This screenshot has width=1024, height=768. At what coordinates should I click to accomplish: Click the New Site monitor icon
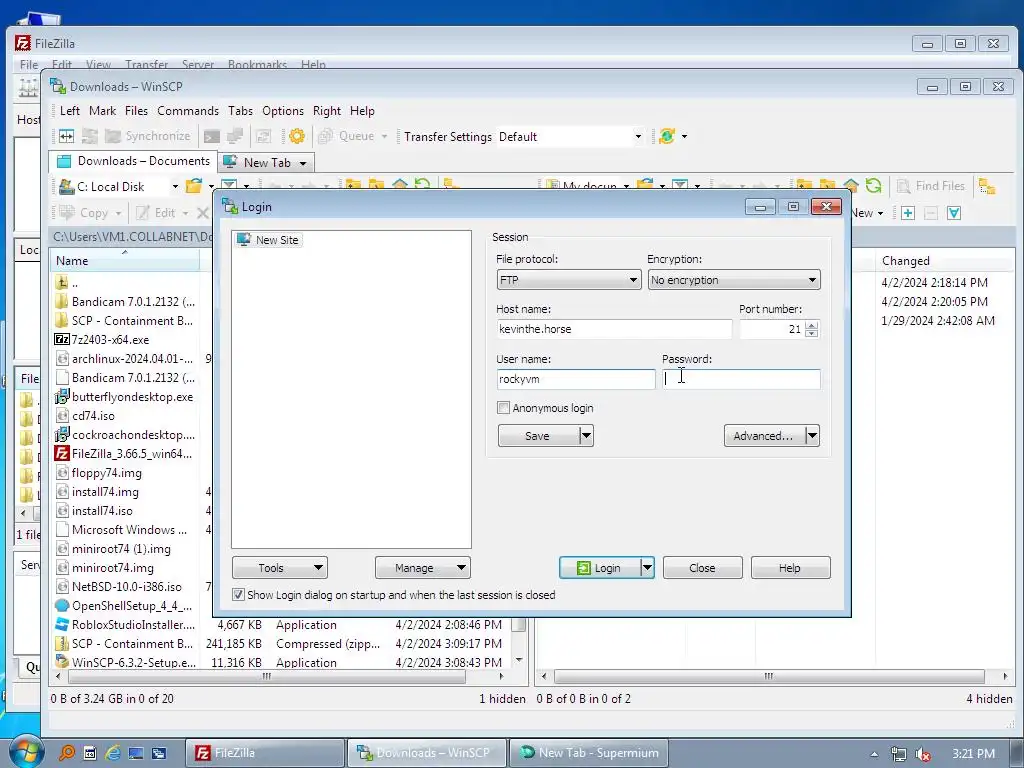[x=244, y=240]
